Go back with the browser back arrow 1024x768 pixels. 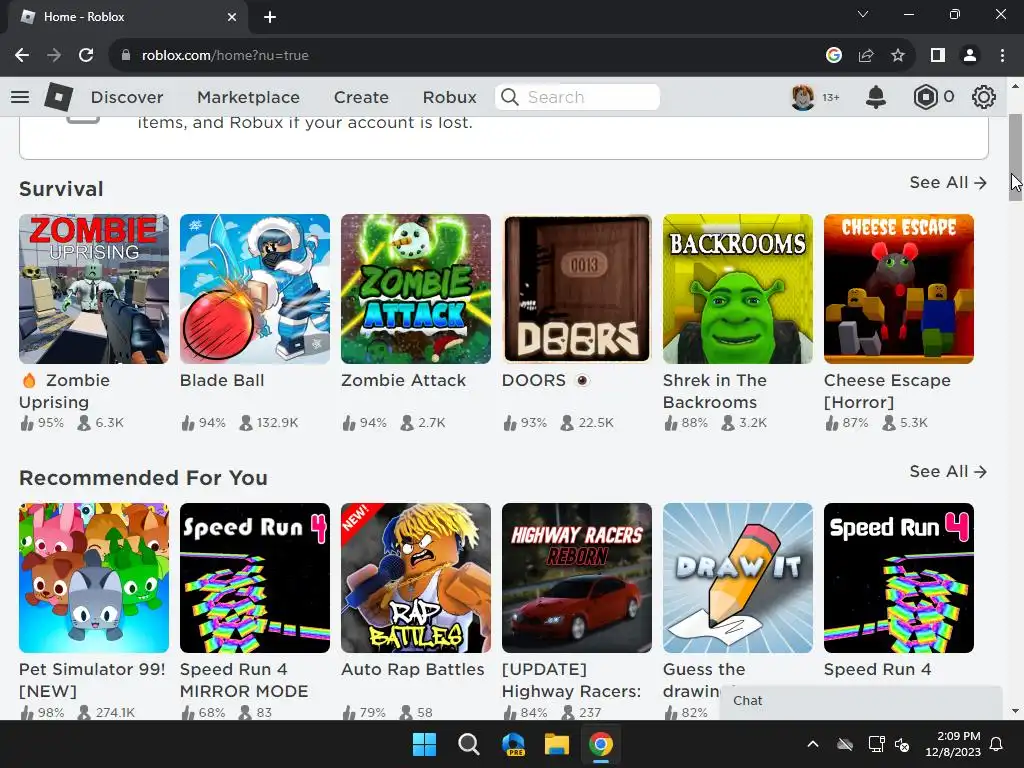tap(22, 56)
